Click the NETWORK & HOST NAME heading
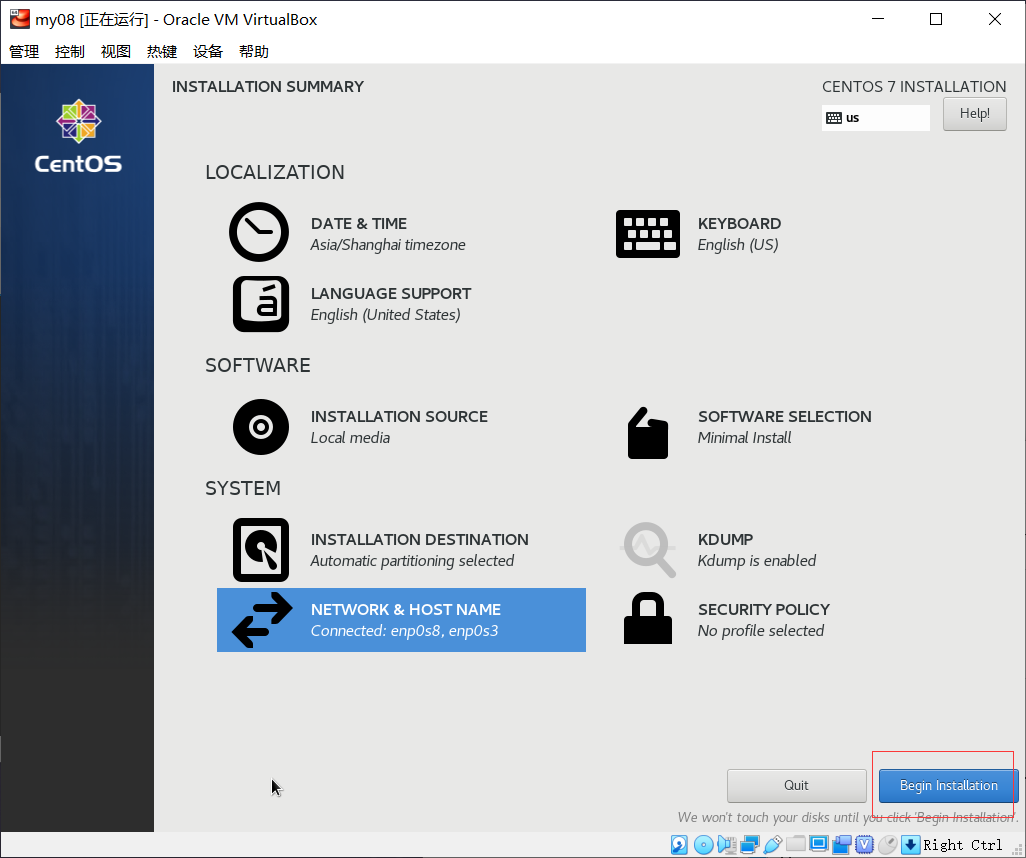 [x=406, y=610]
